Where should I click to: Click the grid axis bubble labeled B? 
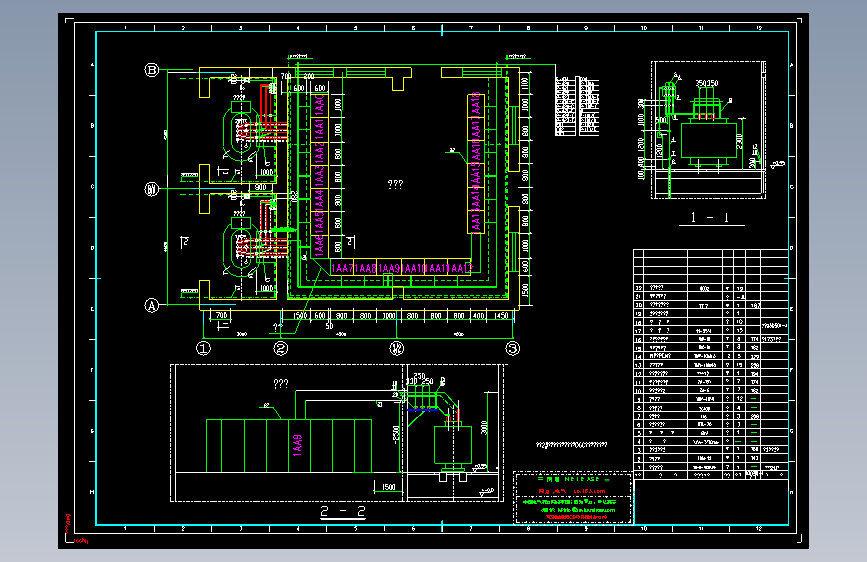(152, 70)
